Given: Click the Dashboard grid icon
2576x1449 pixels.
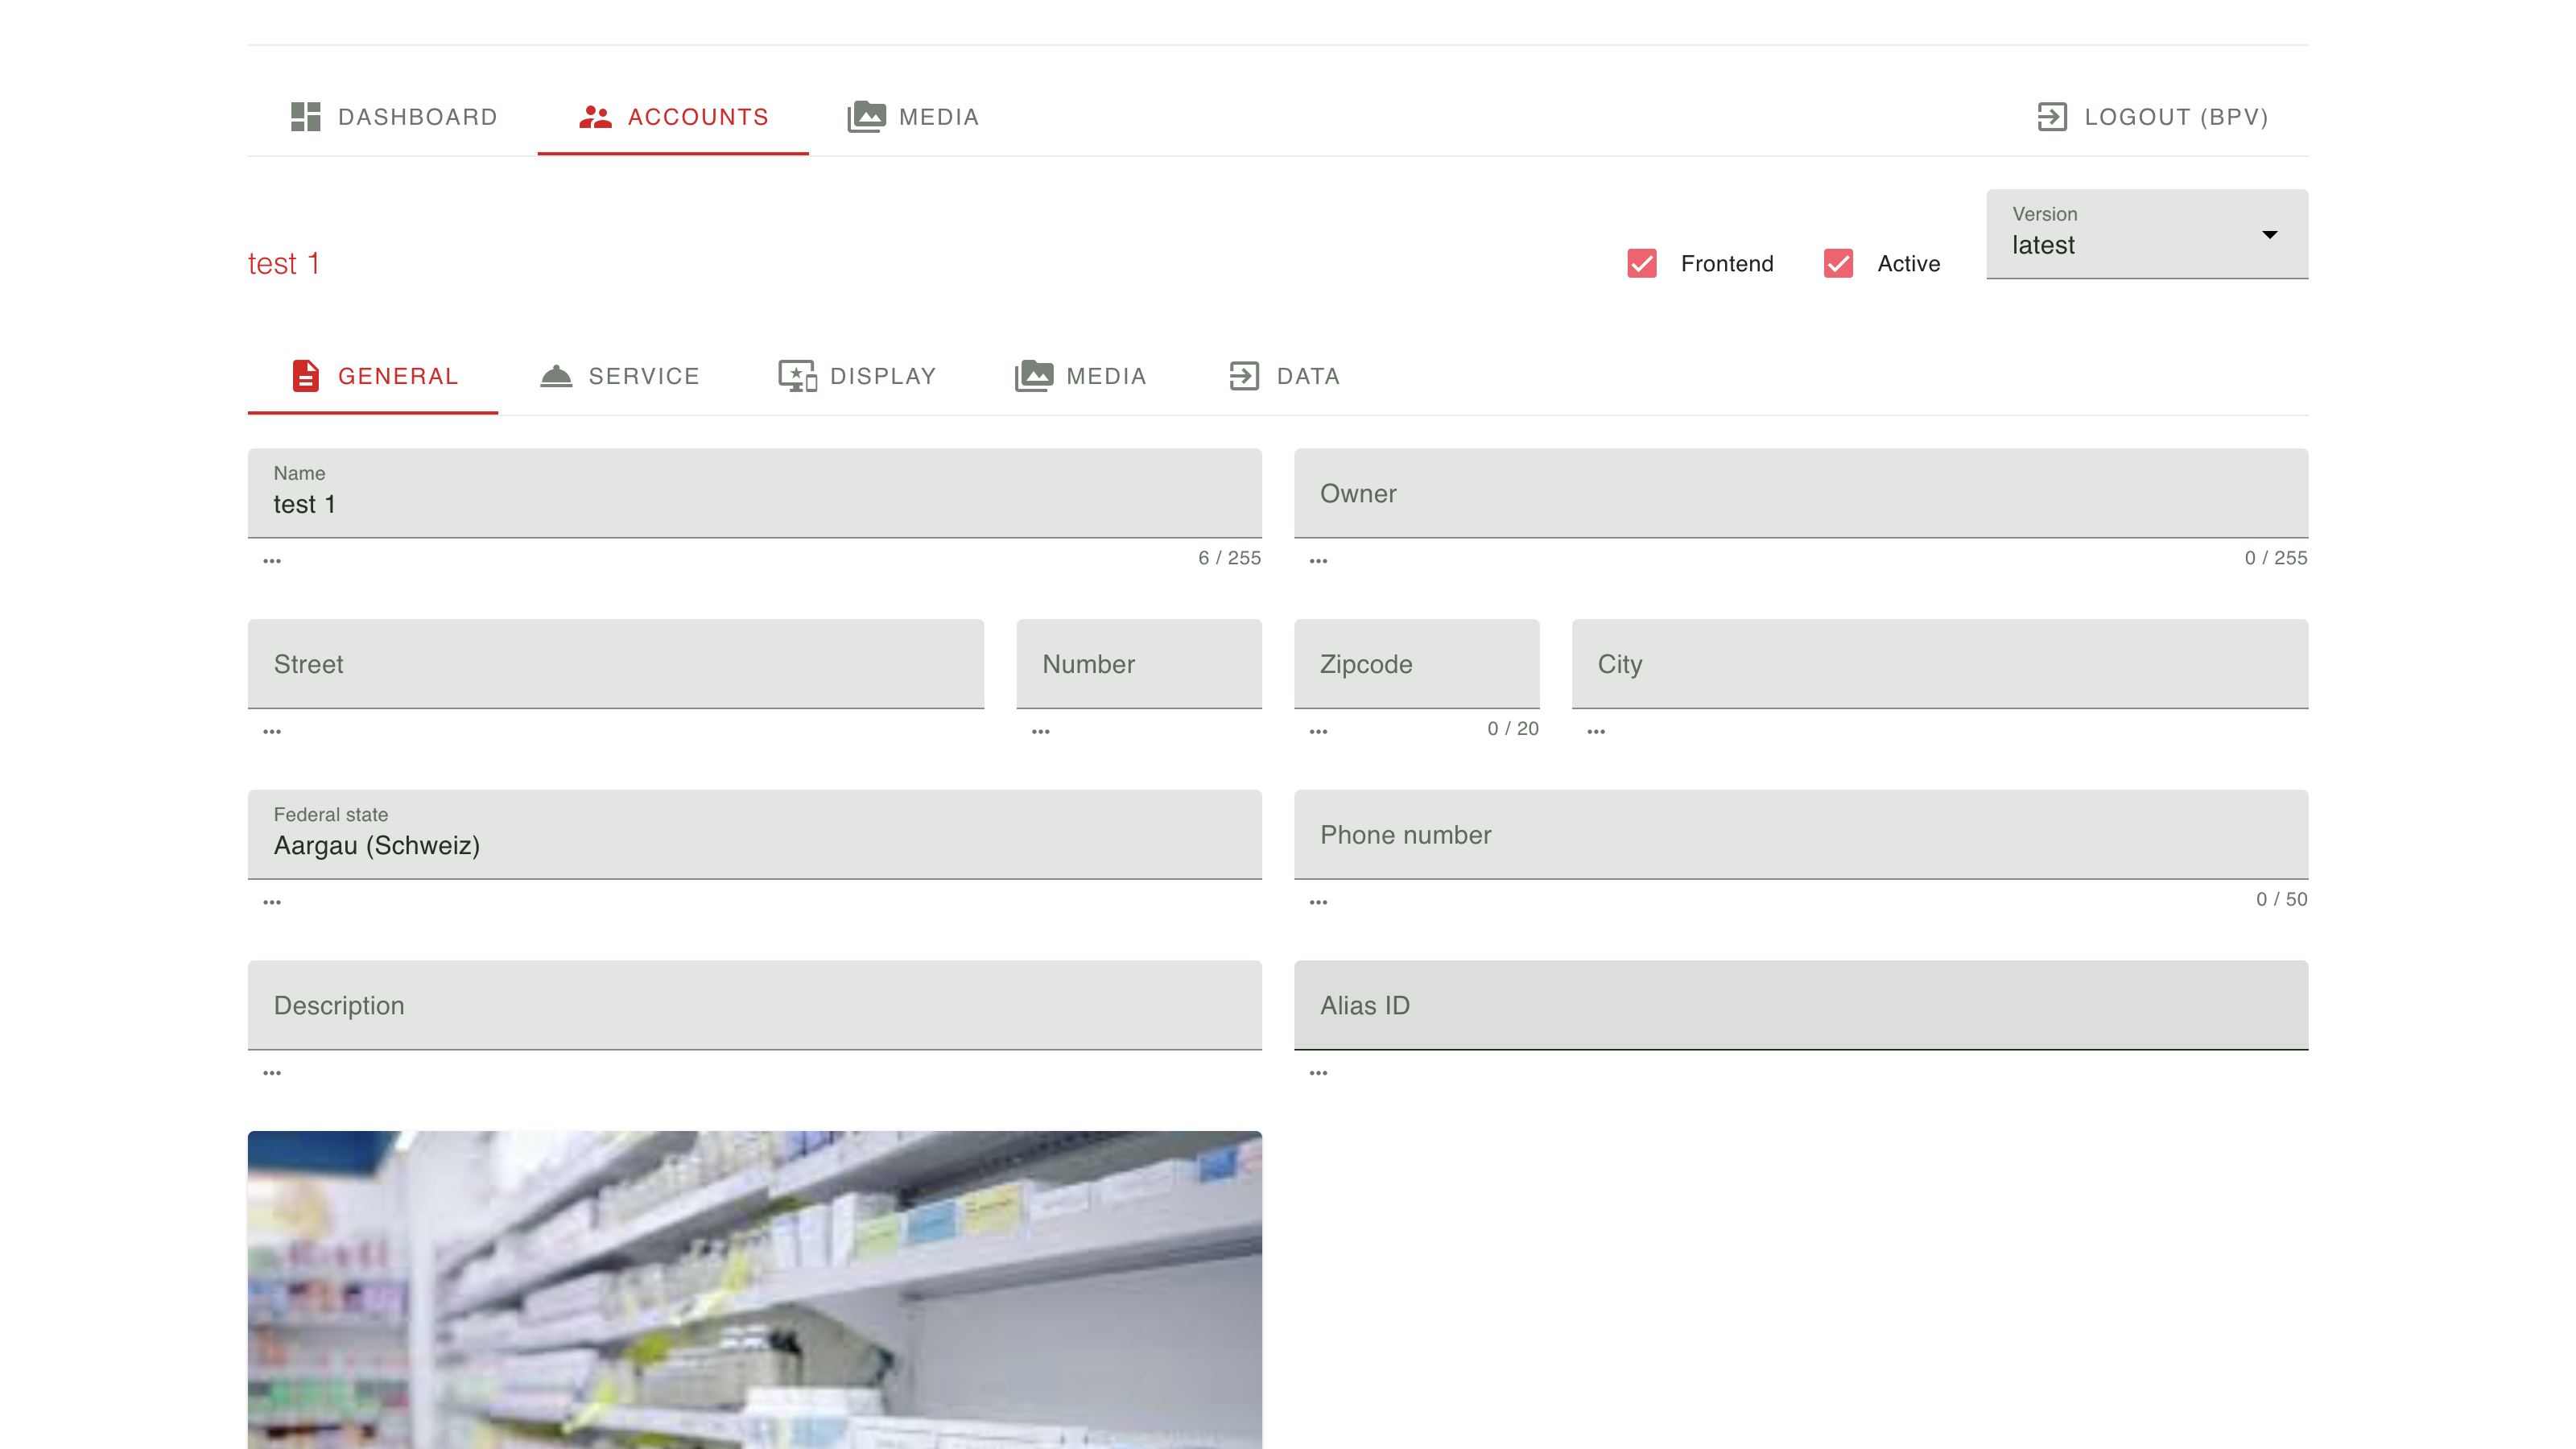Looking at the screenshot, I should coord(305,117).
